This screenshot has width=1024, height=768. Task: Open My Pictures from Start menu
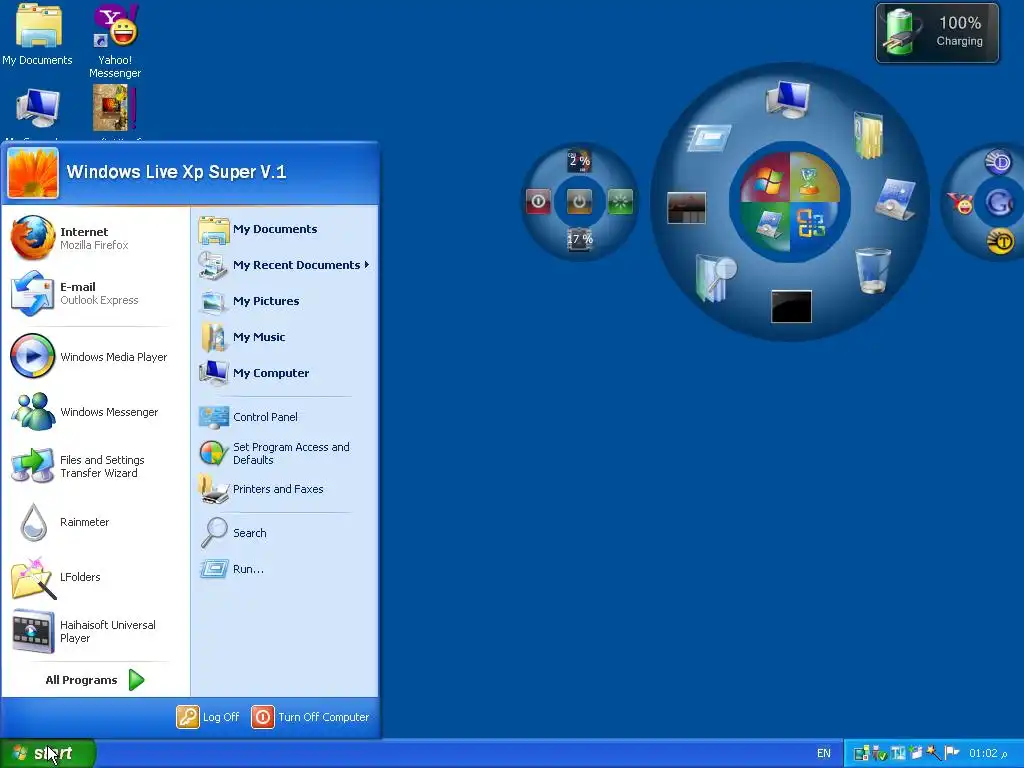(x=285, y=301)
